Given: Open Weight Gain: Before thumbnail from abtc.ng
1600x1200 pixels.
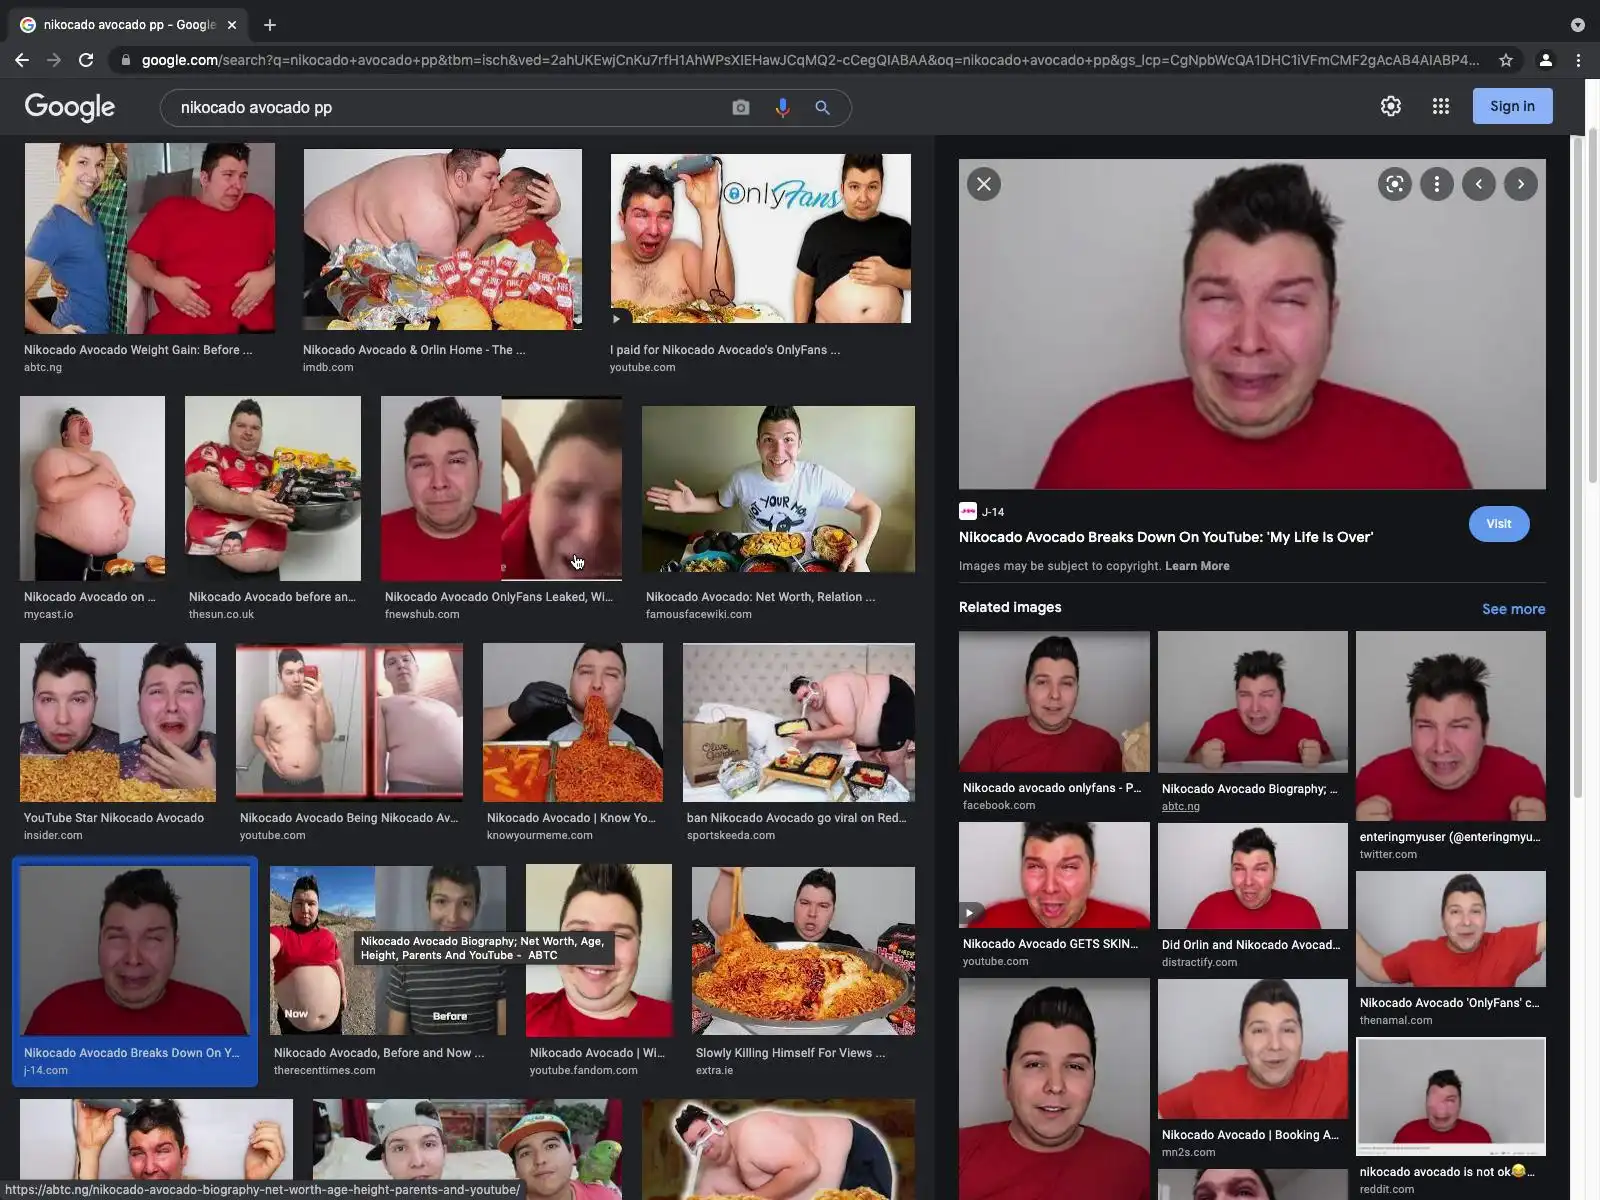Looking at the screenshot, I should (150, 238).
